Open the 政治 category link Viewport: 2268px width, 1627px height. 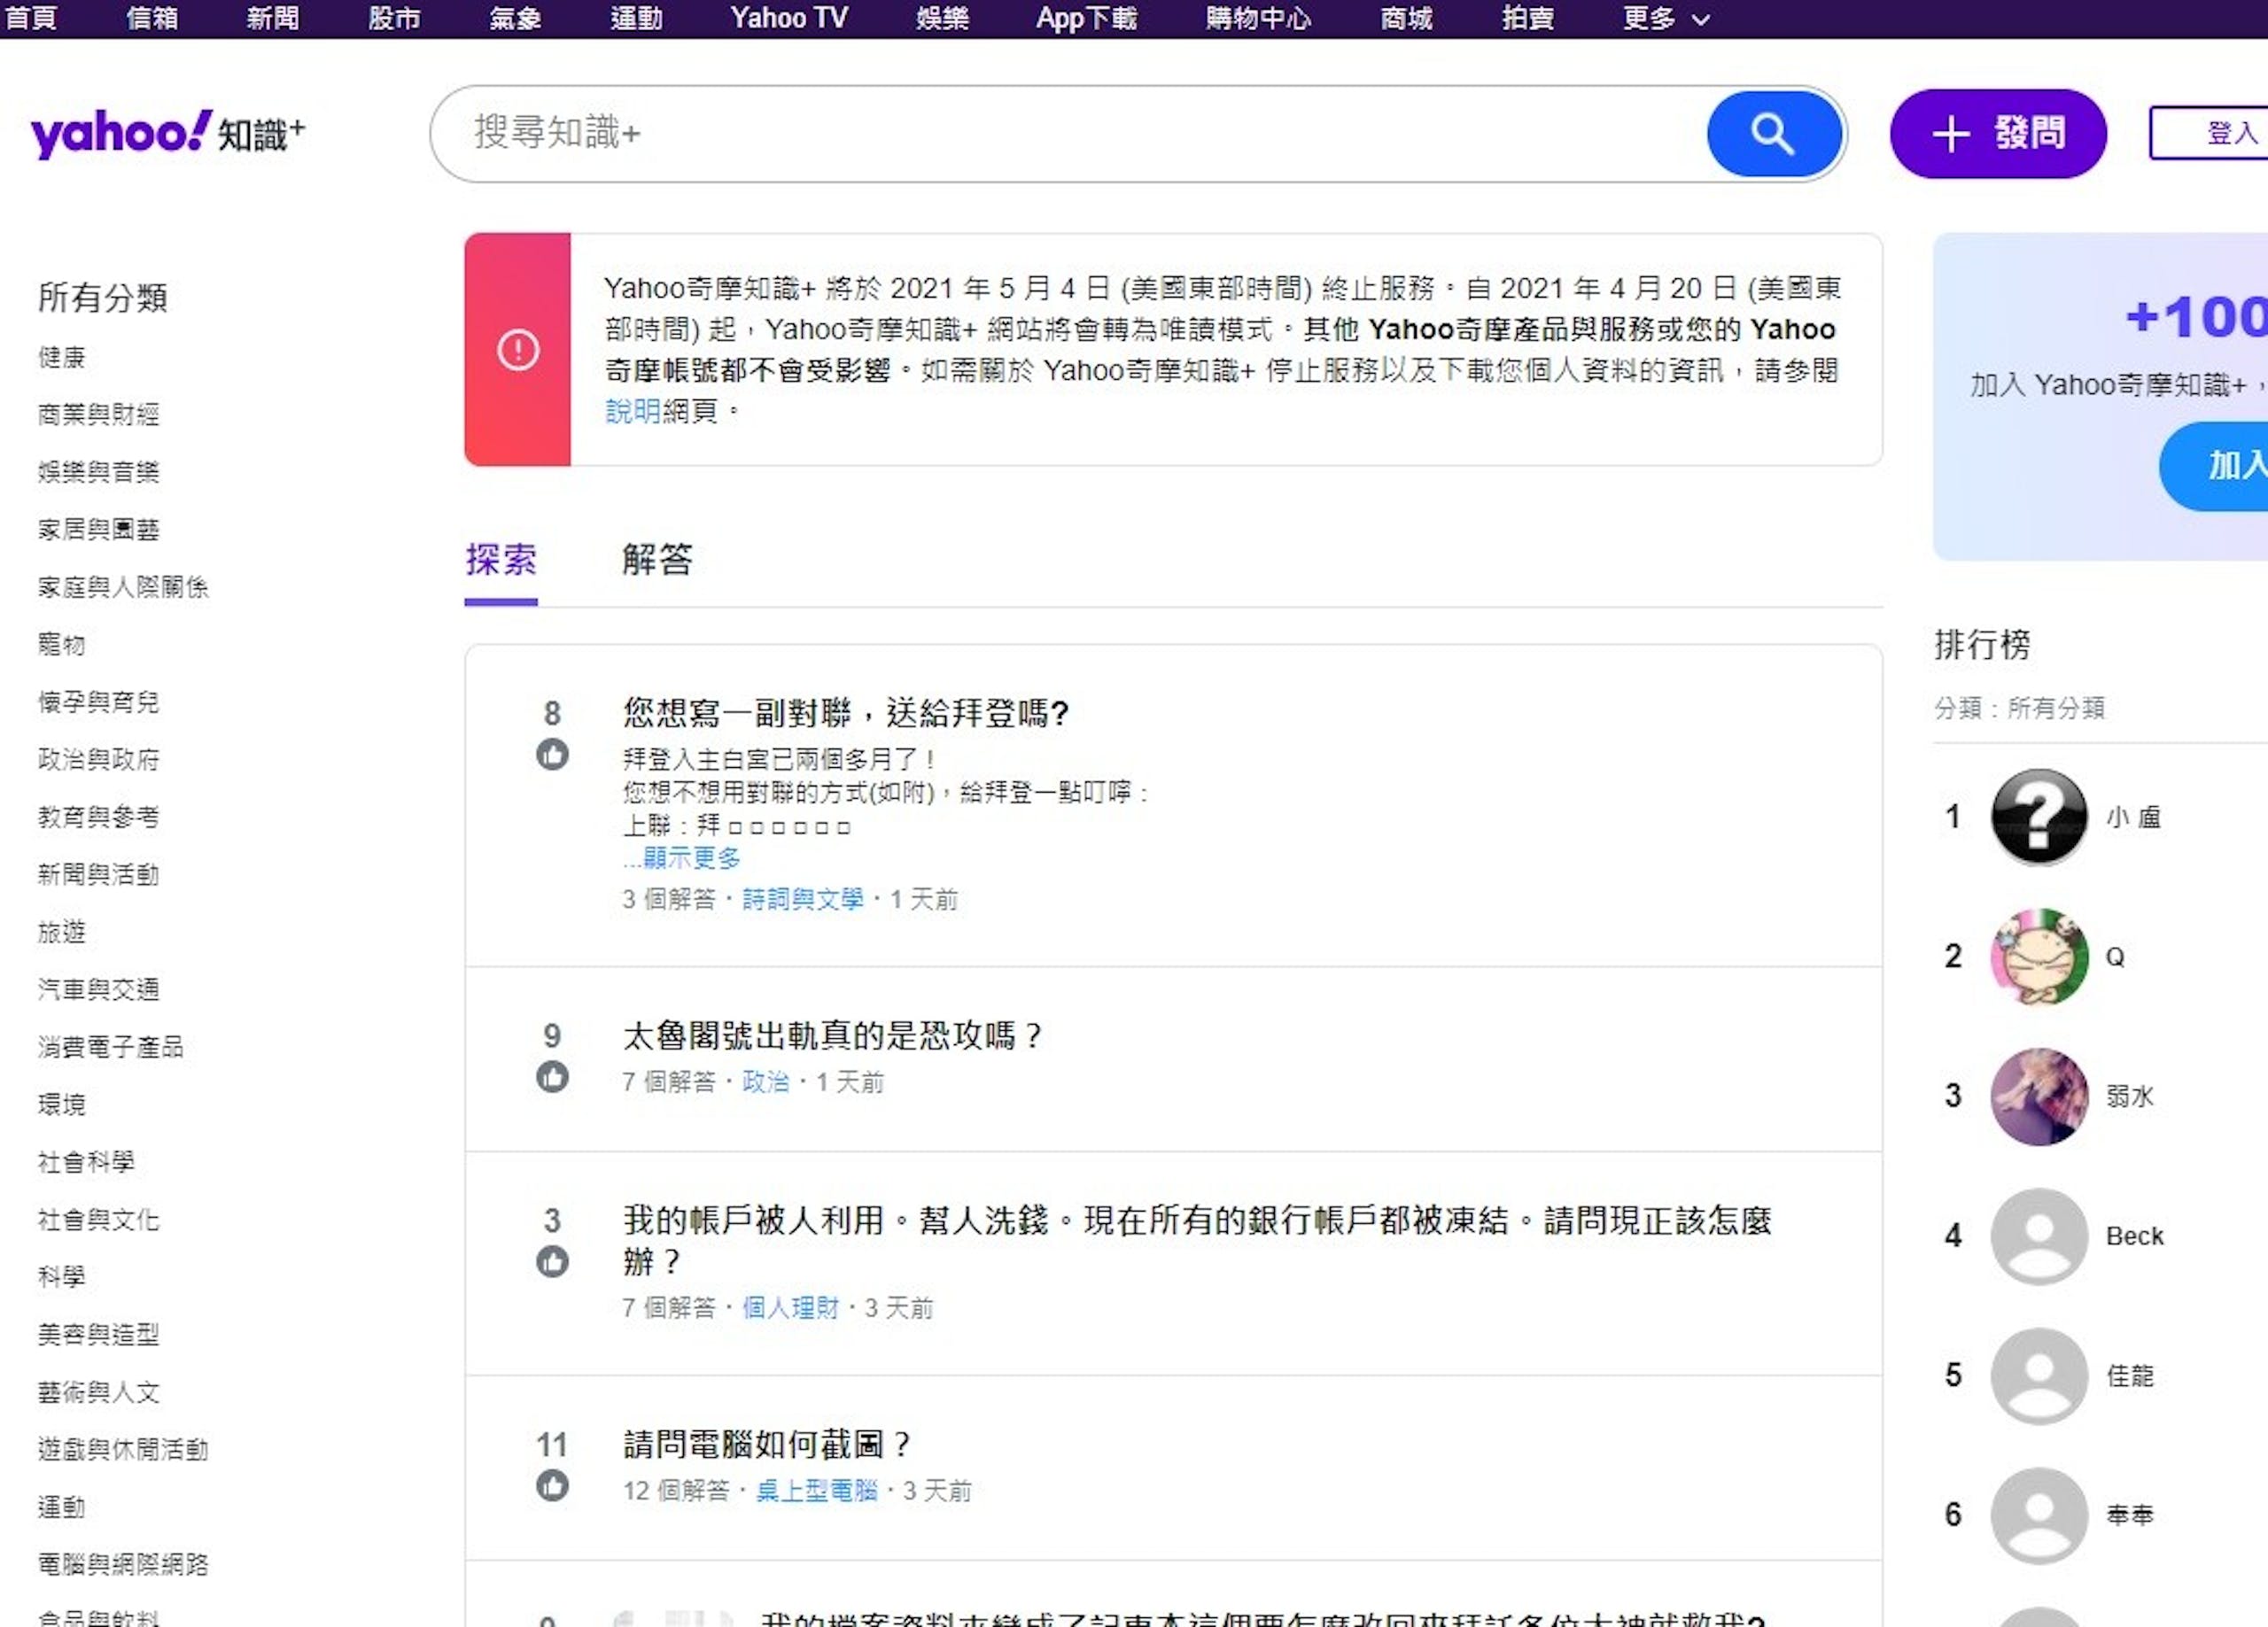tap(766, 1081)
